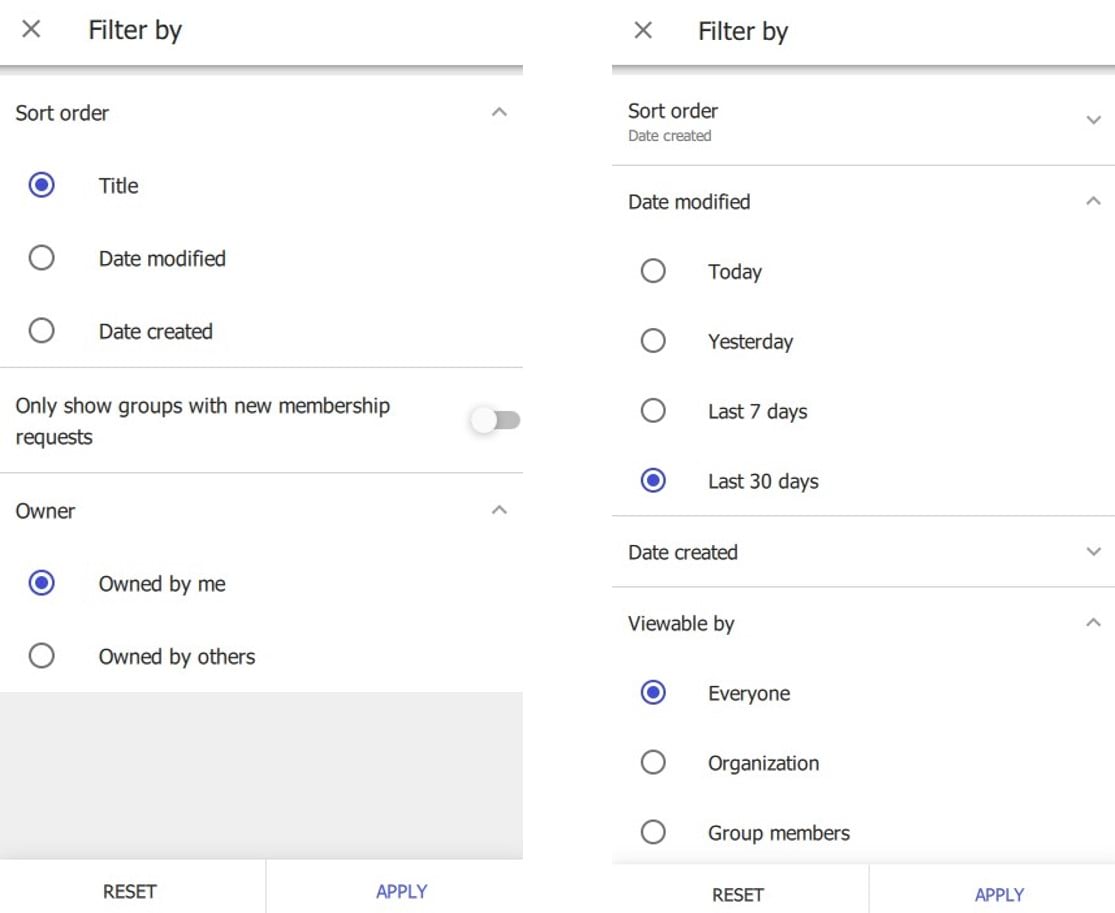Image resolution: width=1115 pixels, height=913 pixels.
Task: Expand the Sort order section showing Date created
Action: [1093, 120]
